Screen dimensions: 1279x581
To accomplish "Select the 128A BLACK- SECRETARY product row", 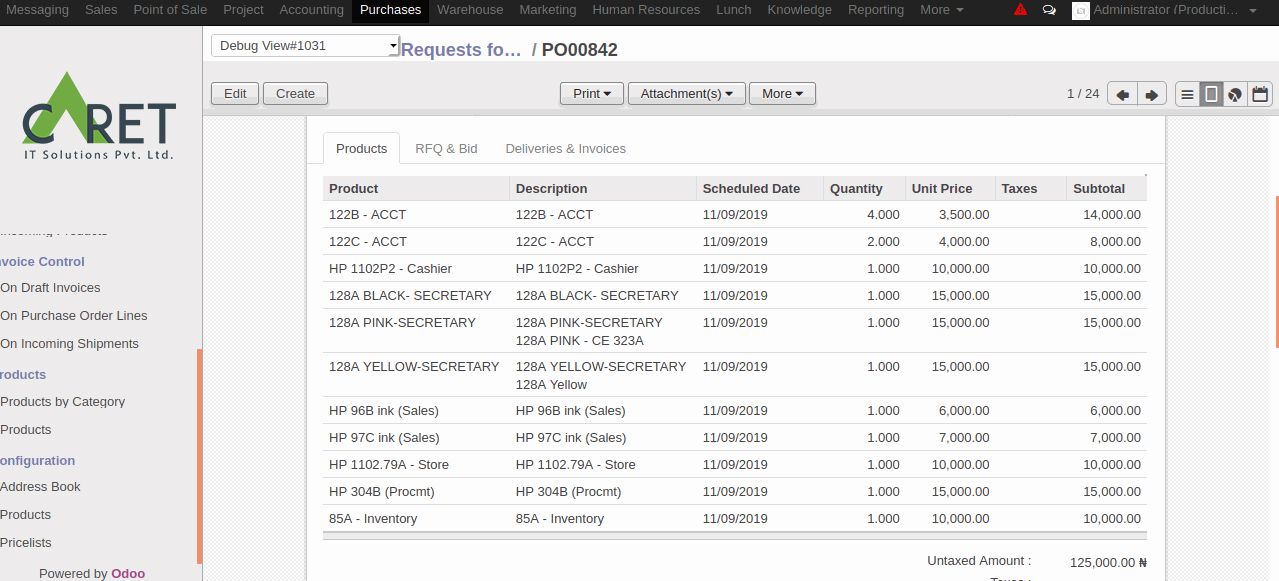I will click(410, 296).
